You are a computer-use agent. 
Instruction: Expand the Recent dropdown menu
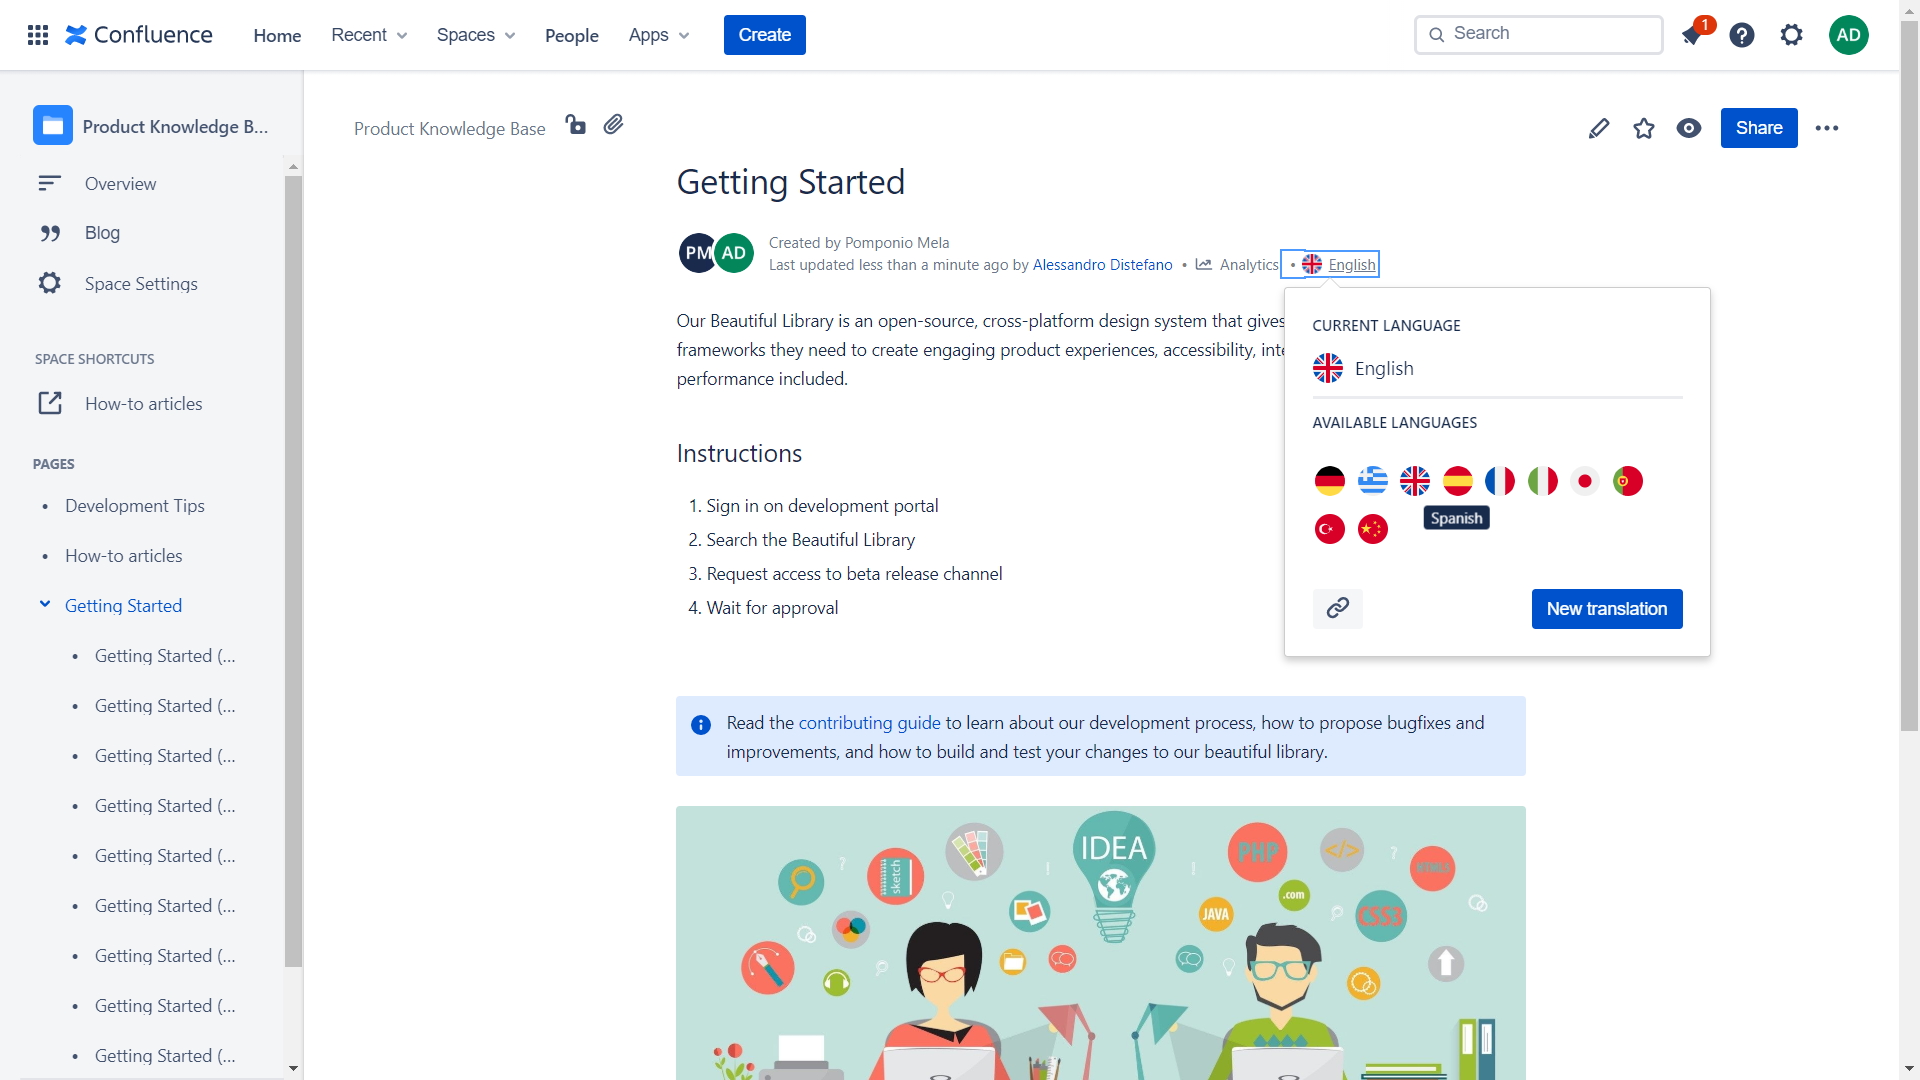coord(369,35)
